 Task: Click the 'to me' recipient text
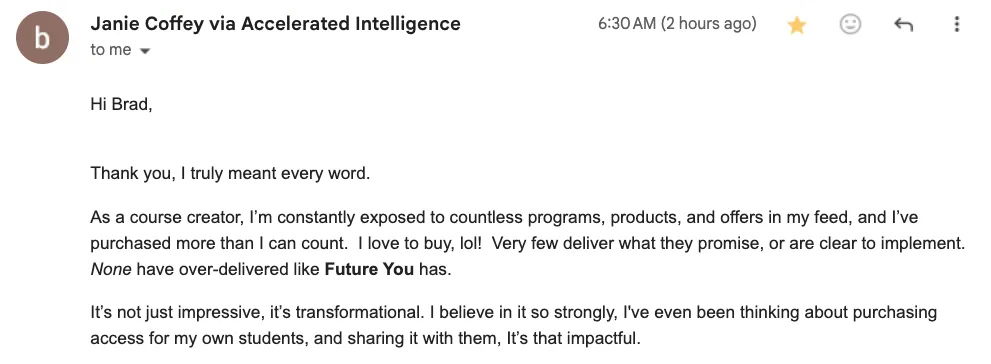coord(111,50)
